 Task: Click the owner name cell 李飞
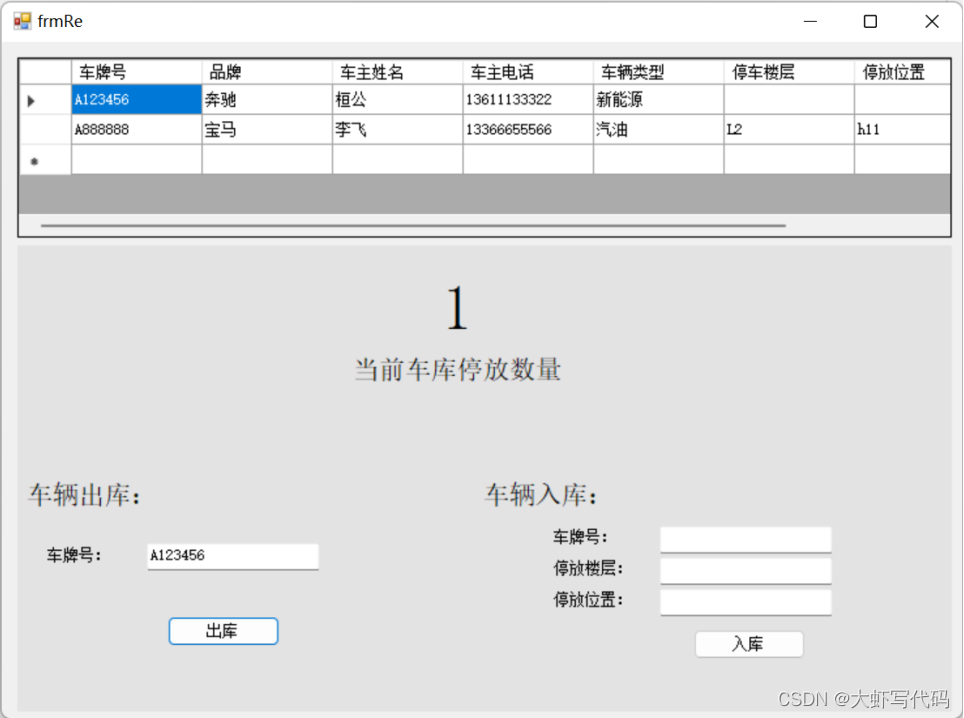397,130
